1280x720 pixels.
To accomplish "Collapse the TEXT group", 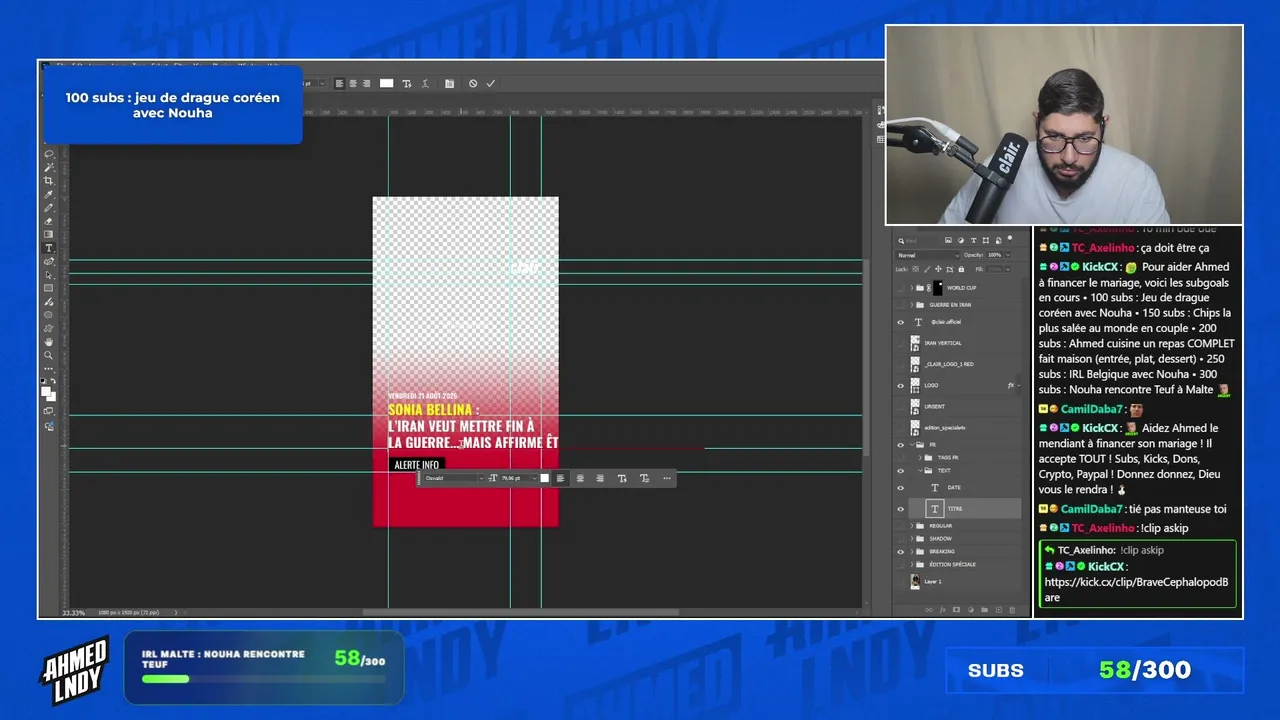I will coord(919,470).
